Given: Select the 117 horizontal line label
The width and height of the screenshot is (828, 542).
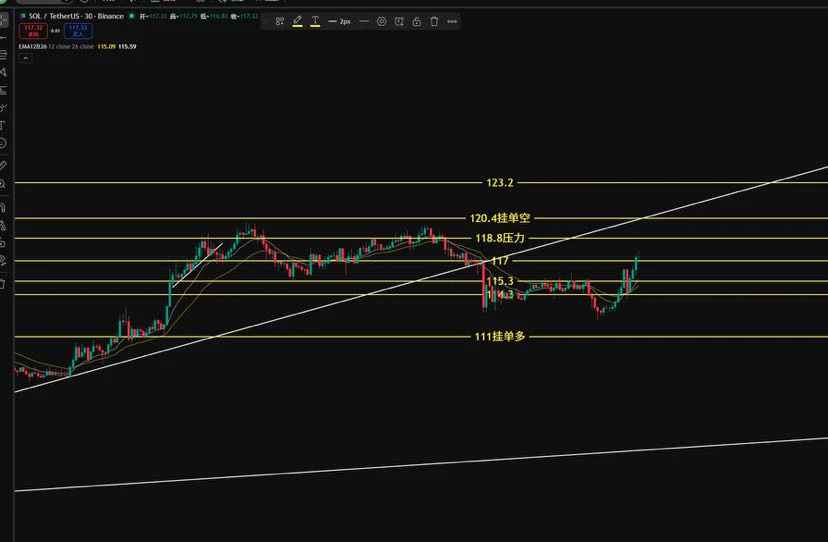Looking at the screenshot, I should (500, 261).
